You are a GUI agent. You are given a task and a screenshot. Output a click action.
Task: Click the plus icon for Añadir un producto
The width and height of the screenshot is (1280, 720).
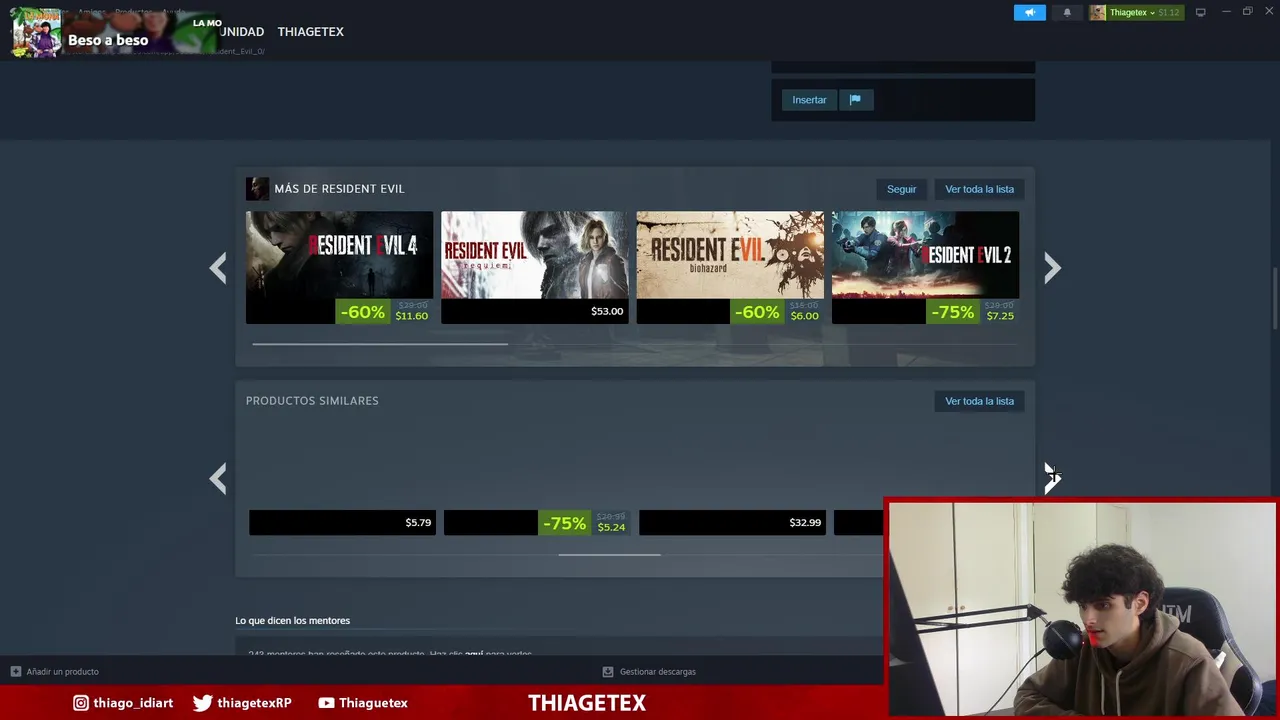[x=15, y=672]
